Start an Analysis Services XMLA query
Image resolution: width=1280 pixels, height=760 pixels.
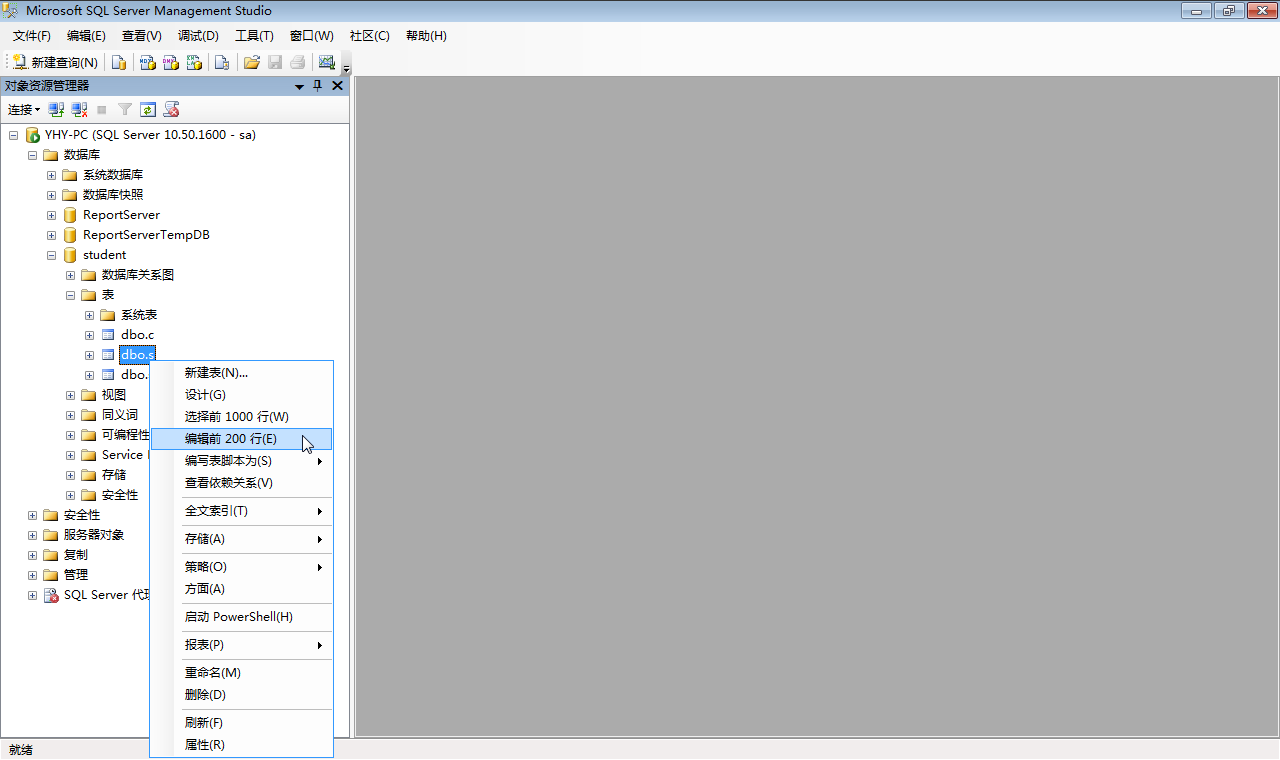[x=195, y=62]
